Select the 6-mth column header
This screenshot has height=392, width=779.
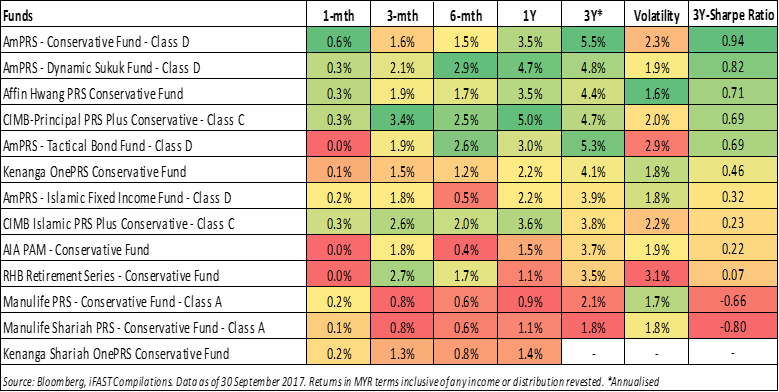[465, 16]
